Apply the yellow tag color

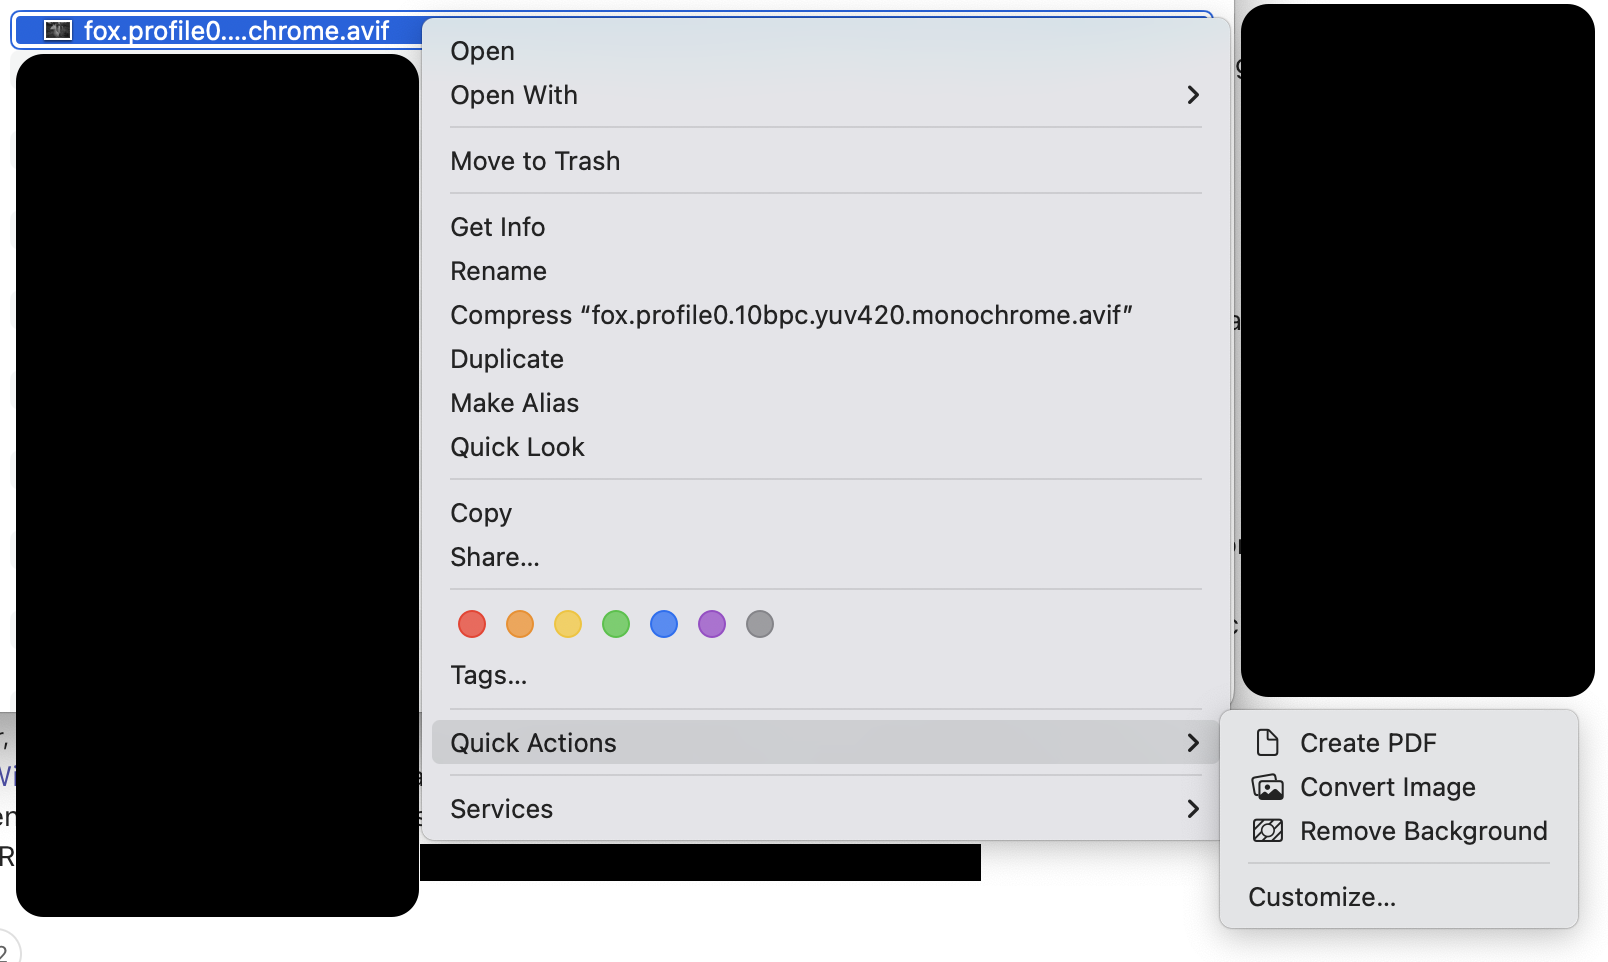pyautogui.click(x=568, y=624)
